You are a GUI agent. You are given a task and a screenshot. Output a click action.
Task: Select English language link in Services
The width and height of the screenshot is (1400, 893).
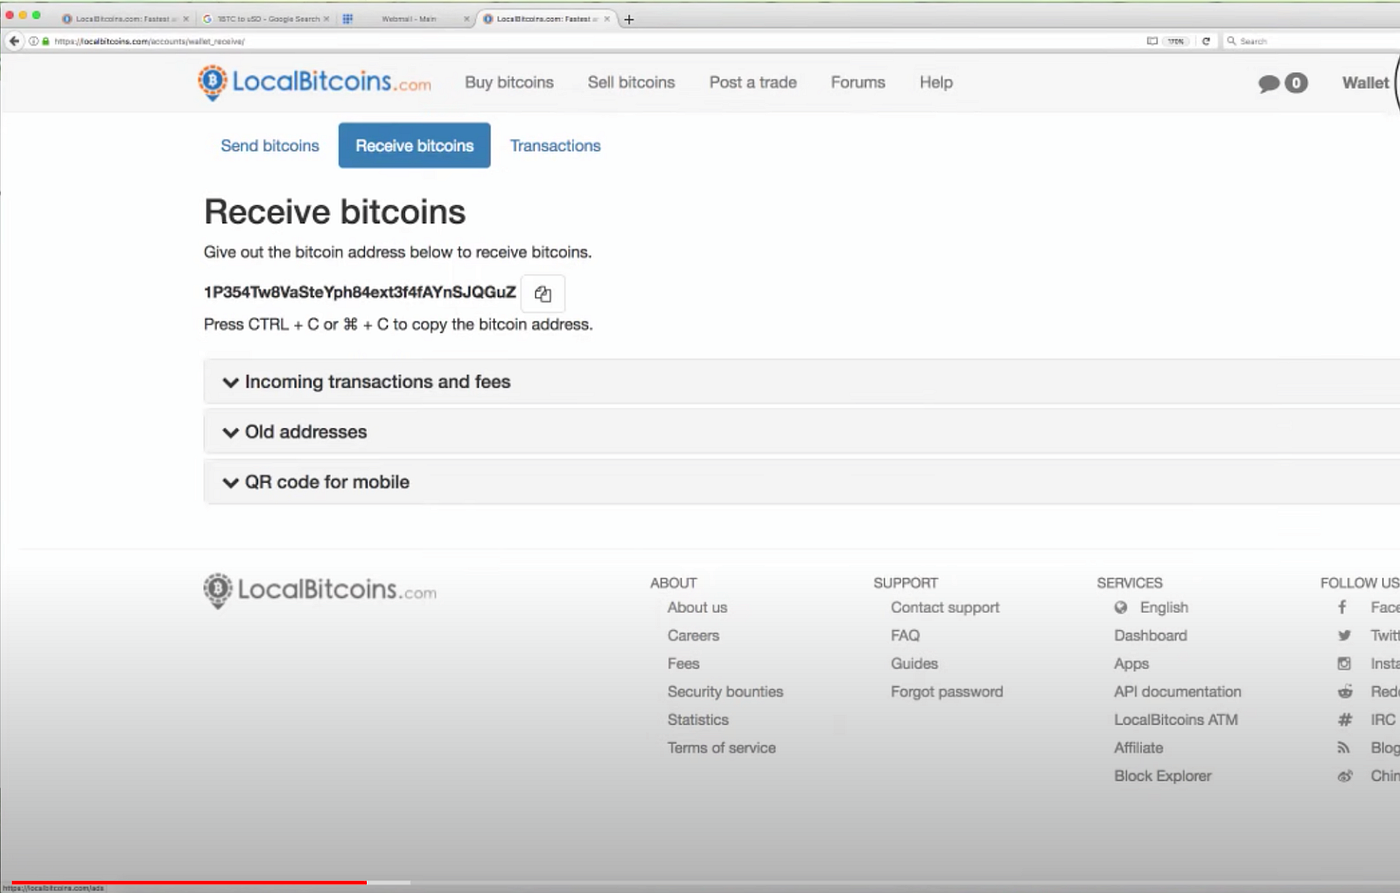click(1164, 607)
